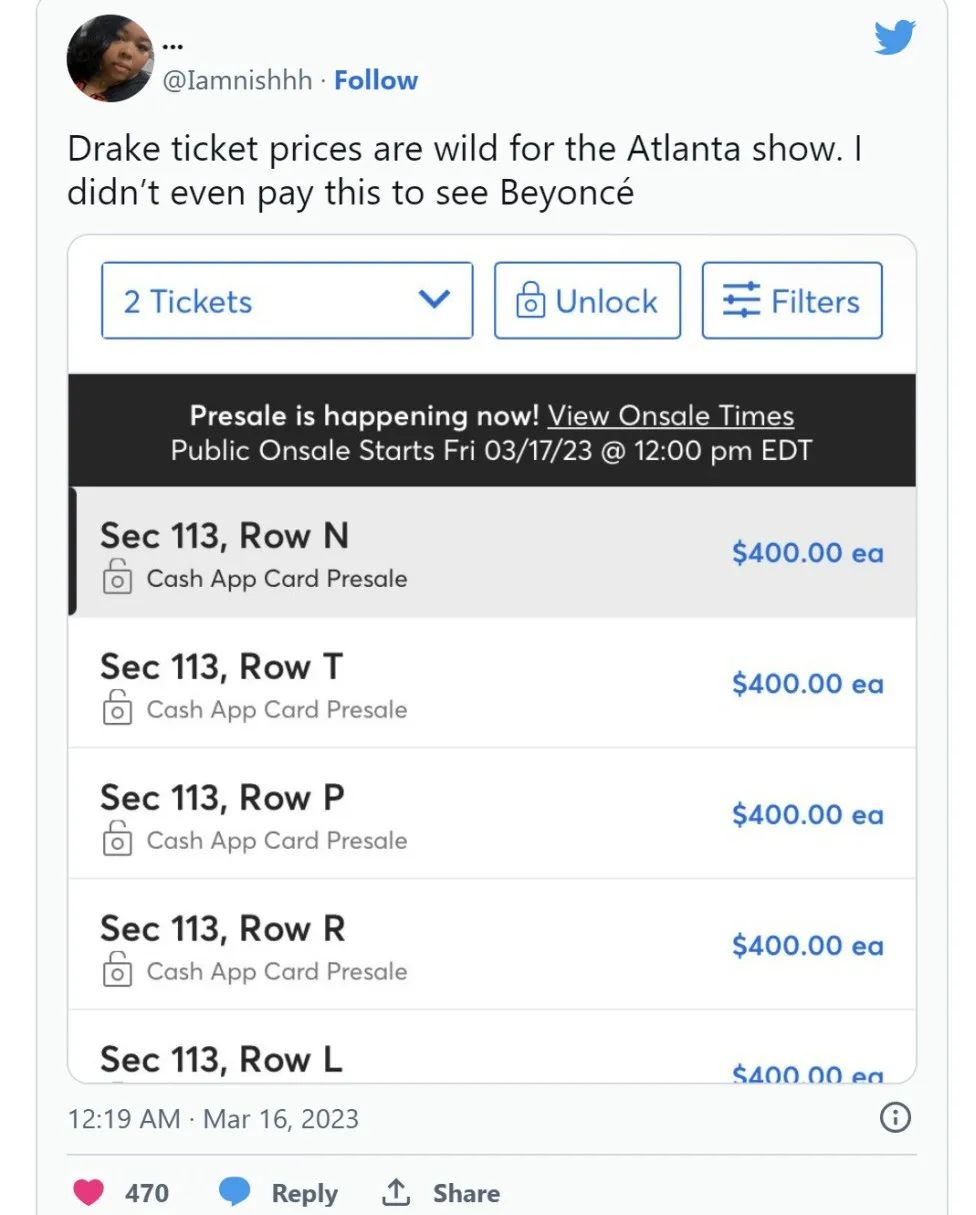Click the share upload arrow icon
The image size is (976, 1215).
tap(397, 1192)
